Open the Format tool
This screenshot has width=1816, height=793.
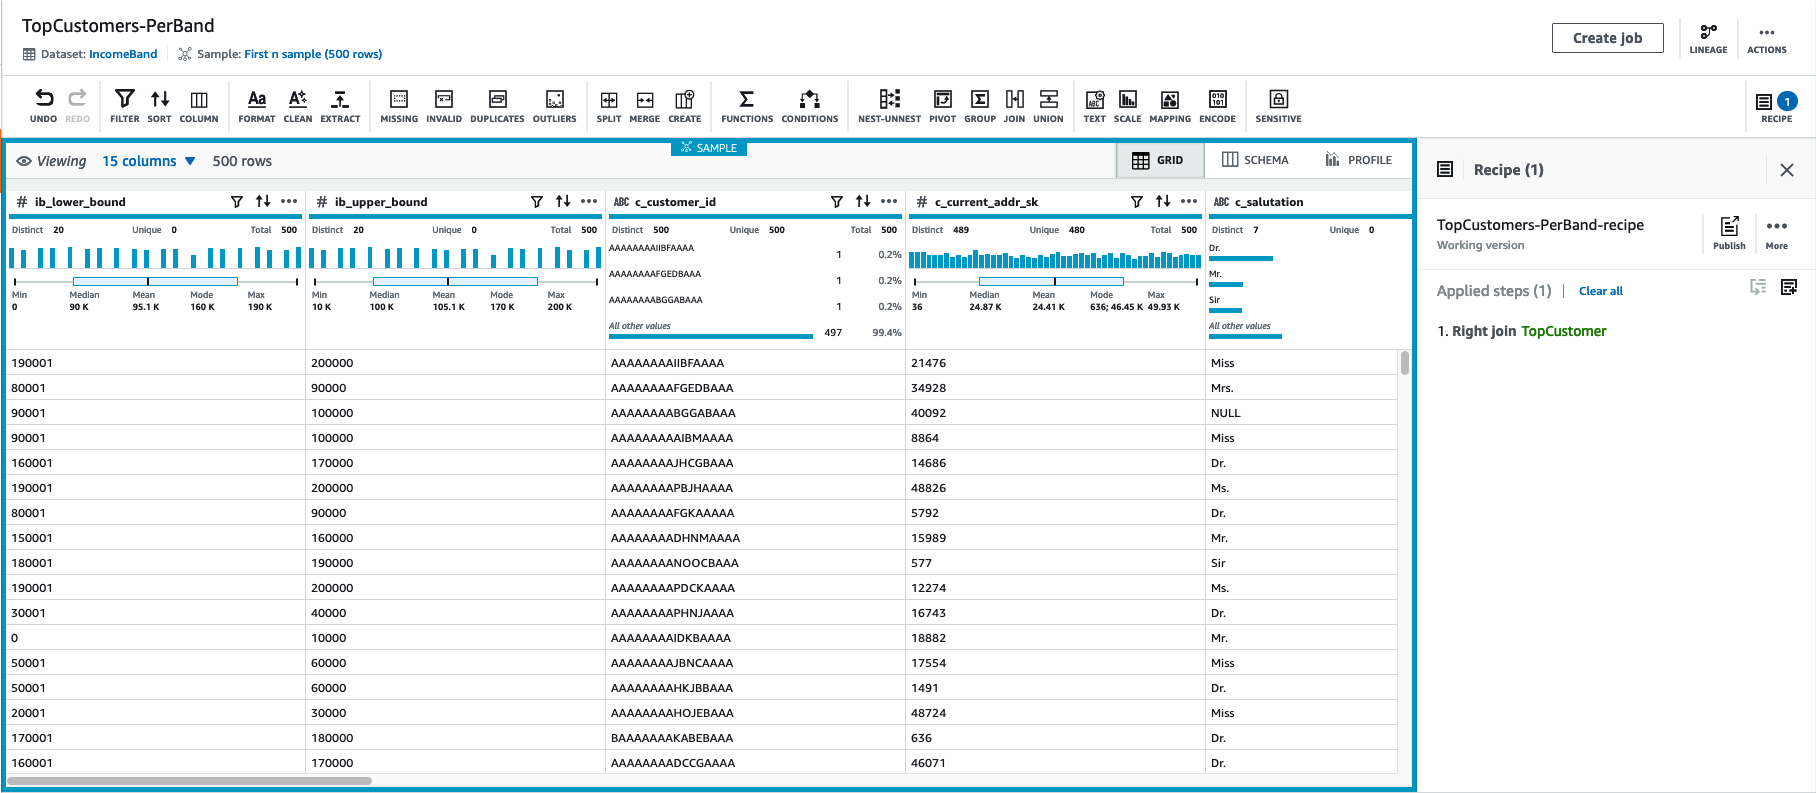[x=257, y=105]
